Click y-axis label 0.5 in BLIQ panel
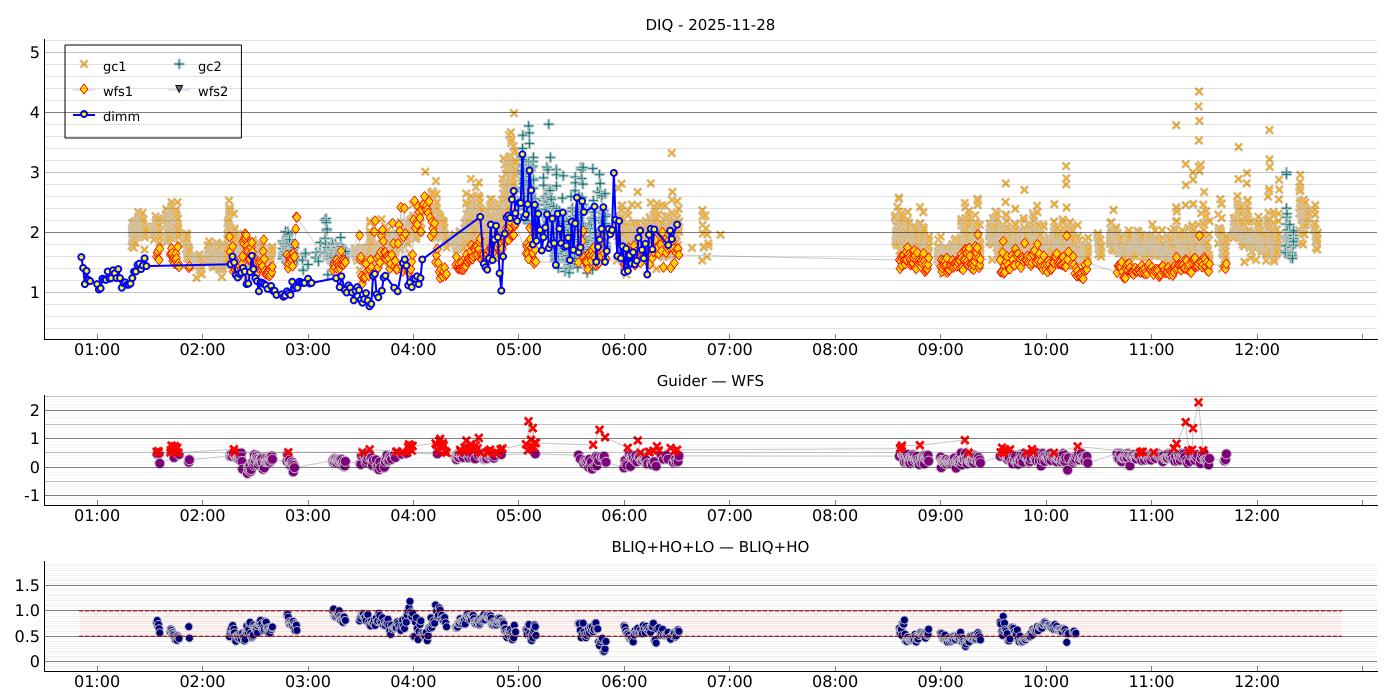The width and height of the screenshot is (1400, 700). point(27,636)
